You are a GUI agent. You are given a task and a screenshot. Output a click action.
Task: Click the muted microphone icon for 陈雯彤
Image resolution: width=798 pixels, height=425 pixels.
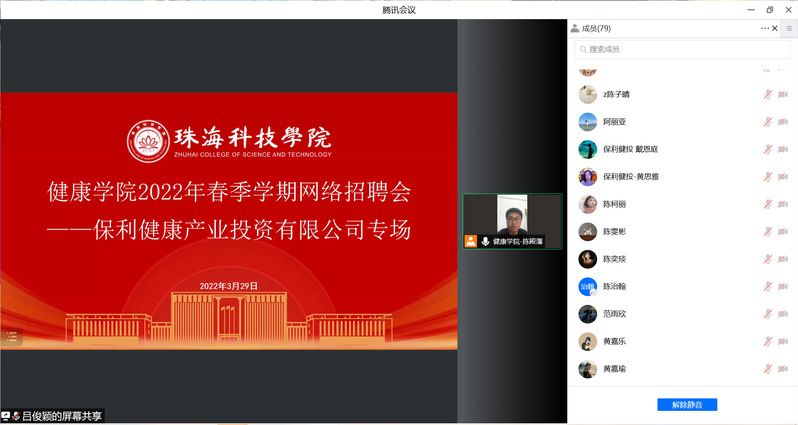[x=768, y=232]
